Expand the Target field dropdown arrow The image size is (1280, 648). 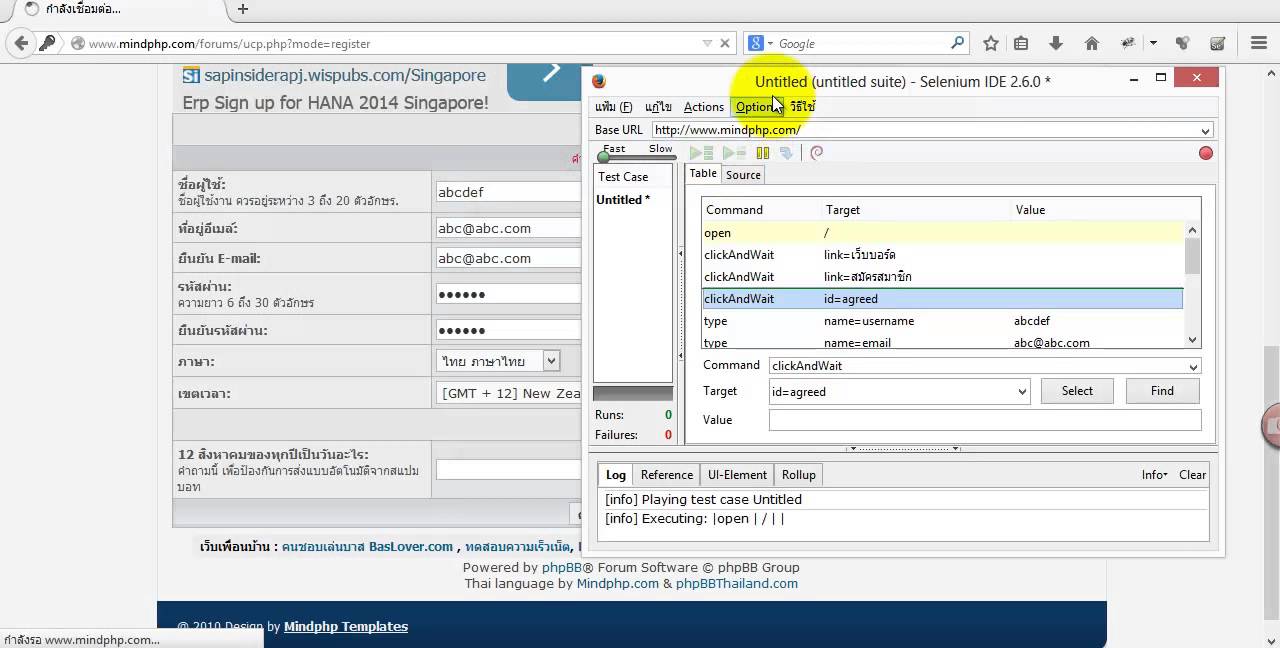point(1022,392)
